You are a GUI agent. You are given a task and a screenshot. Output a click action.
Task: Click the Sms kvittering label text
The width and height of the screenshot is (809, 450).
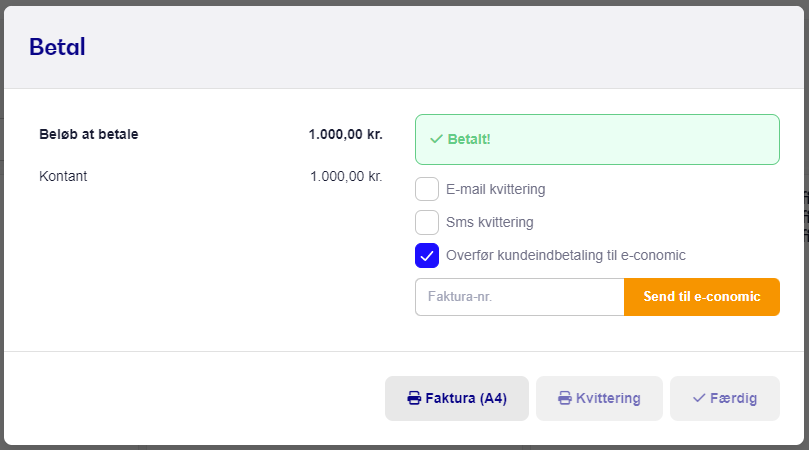point(490,222)
